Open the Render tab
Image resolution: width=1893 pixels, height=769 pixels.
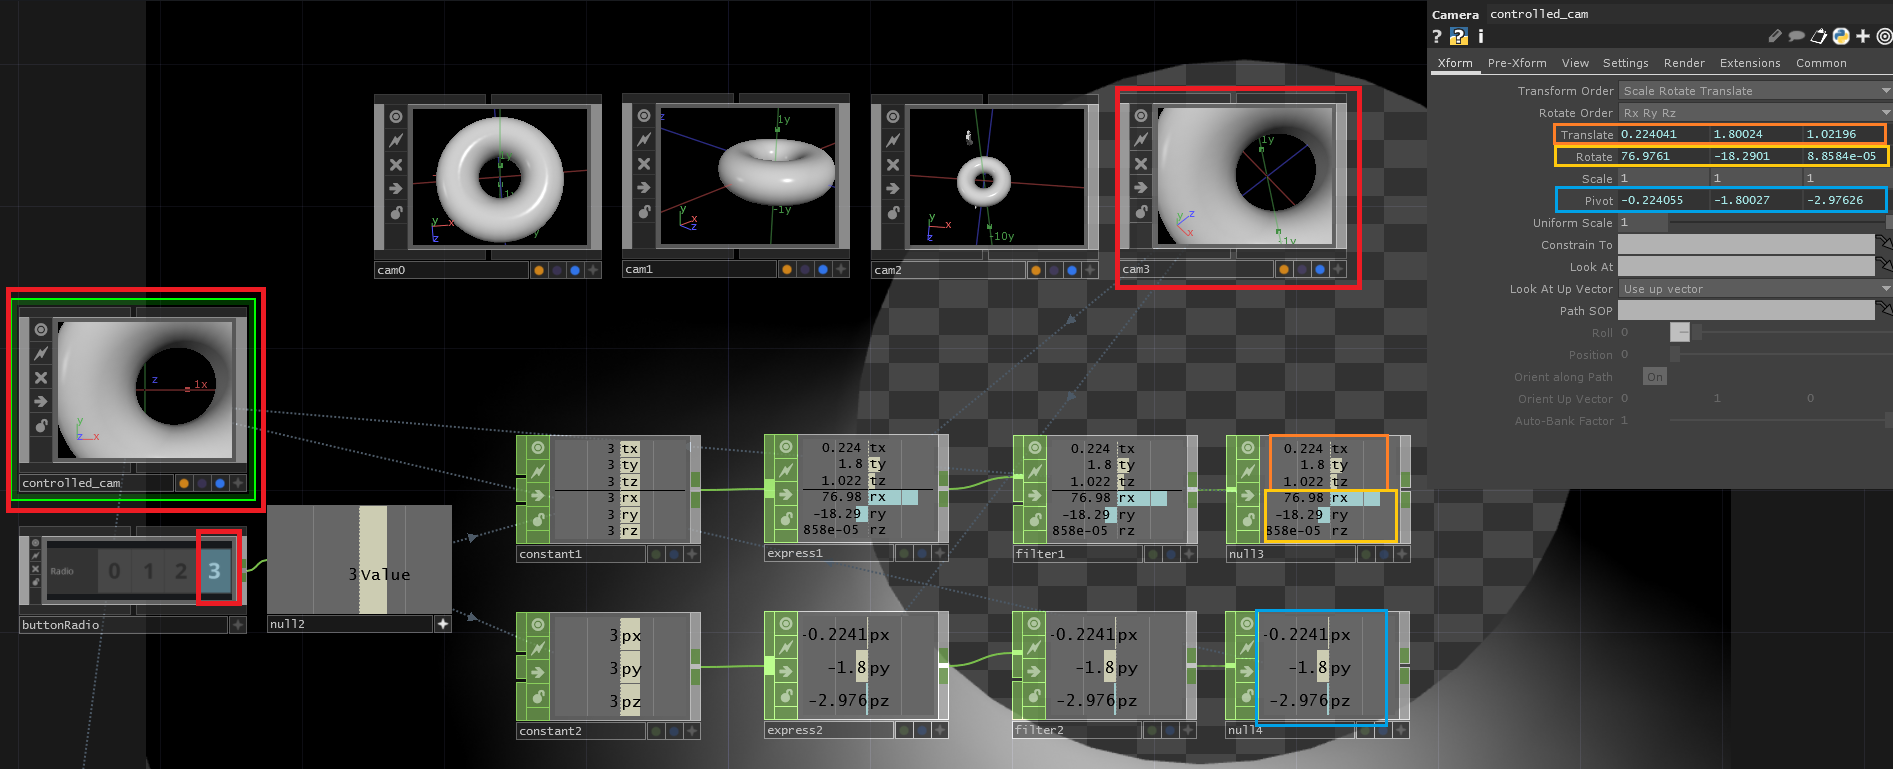1684,63
